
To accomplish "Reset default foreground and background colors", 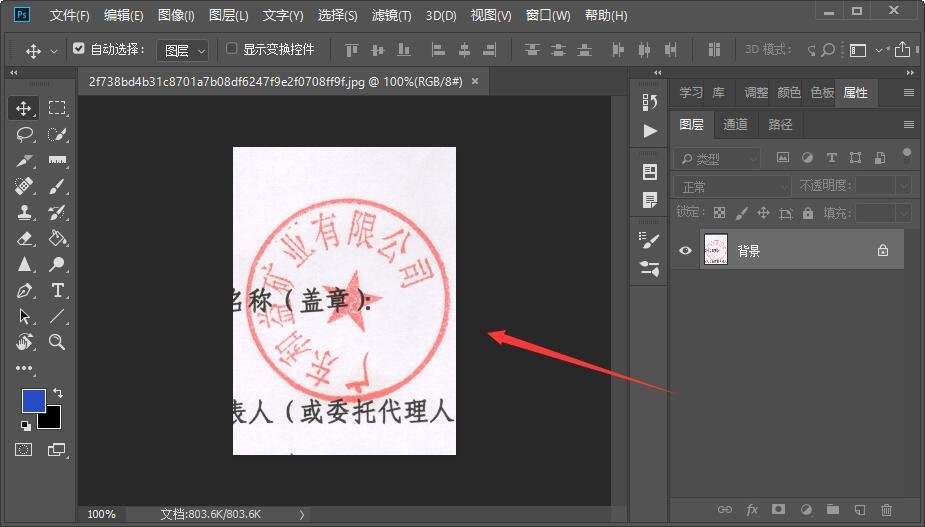I will [25, 425].
